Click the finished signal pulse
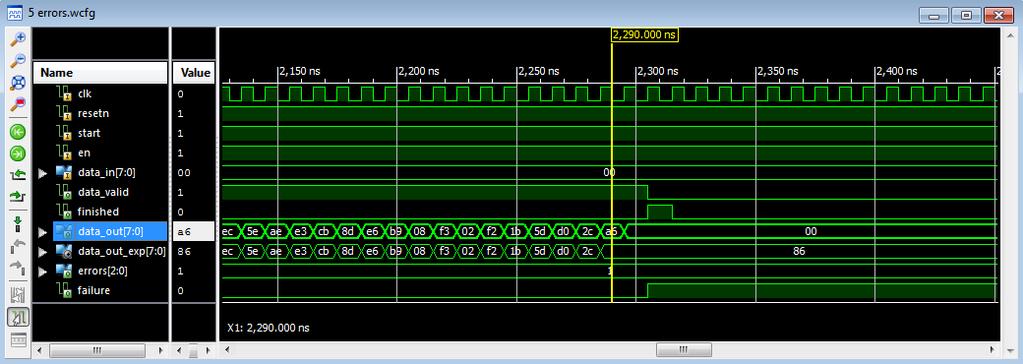Screen dimensions: 1023x364 tap(660, 212)
